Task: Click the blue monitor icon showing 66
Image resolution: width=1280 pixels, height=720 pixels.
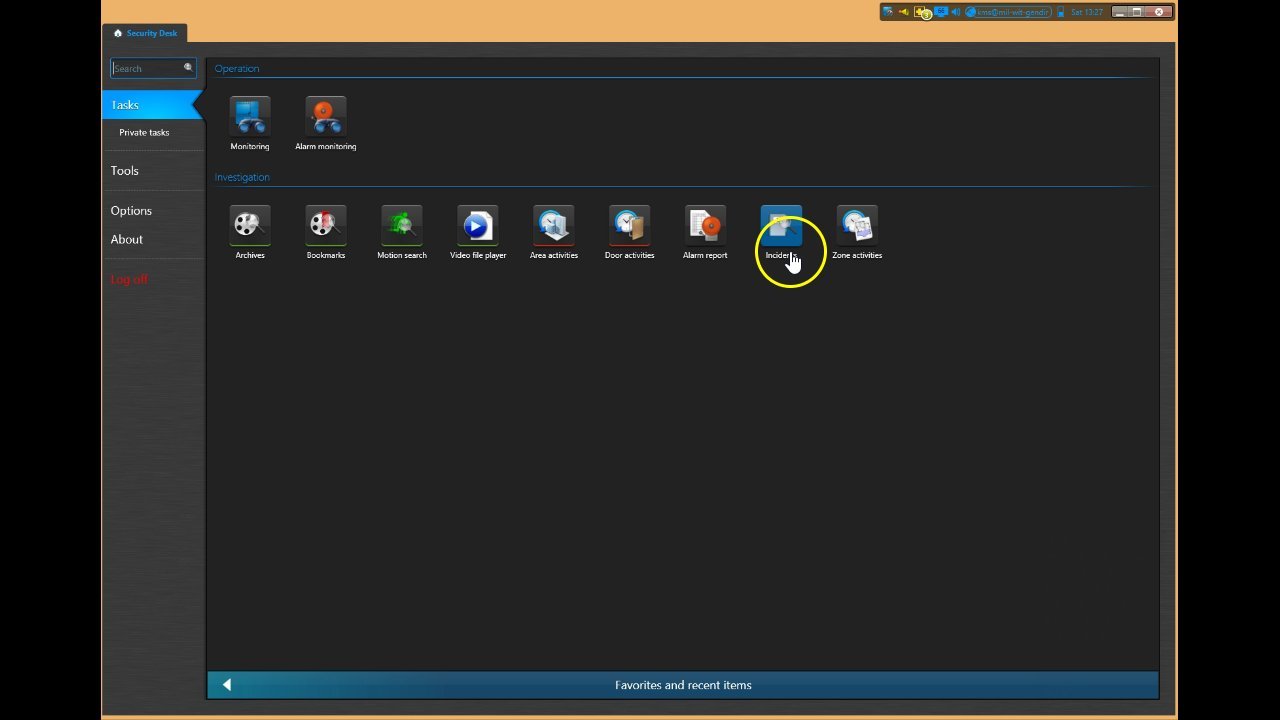Action: 941,12
